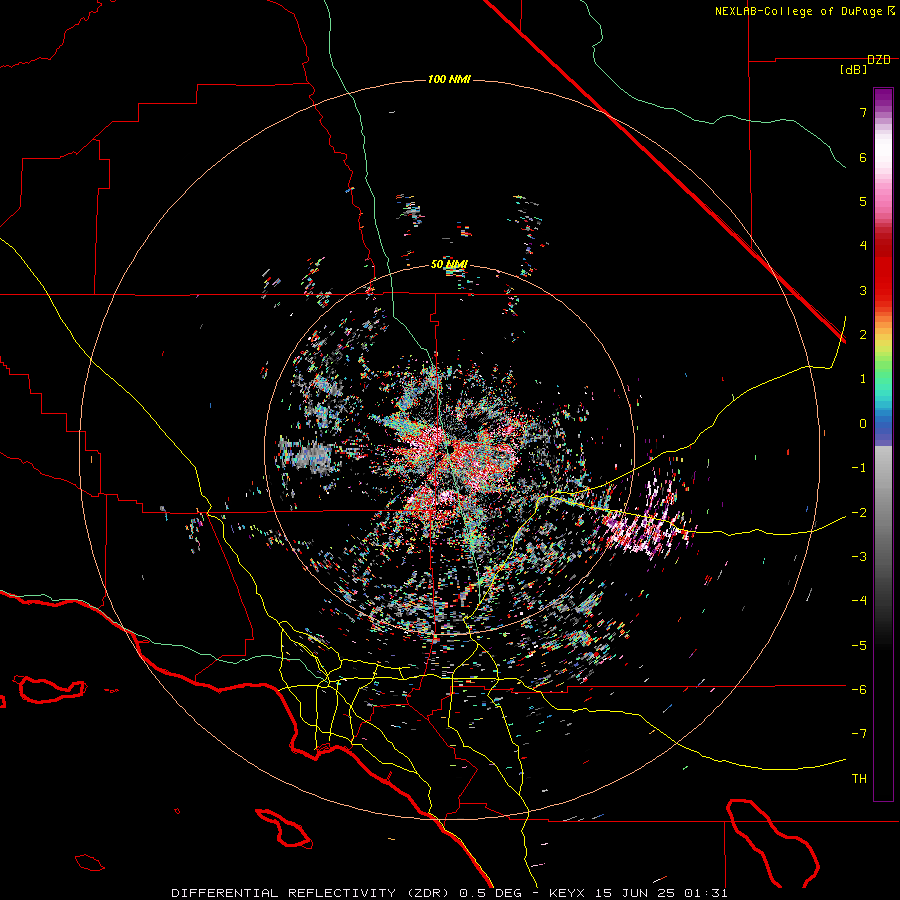Click the -1 value on the color scale
The image size is (900, 900).
pyautogui.click(x=859, y=468)
